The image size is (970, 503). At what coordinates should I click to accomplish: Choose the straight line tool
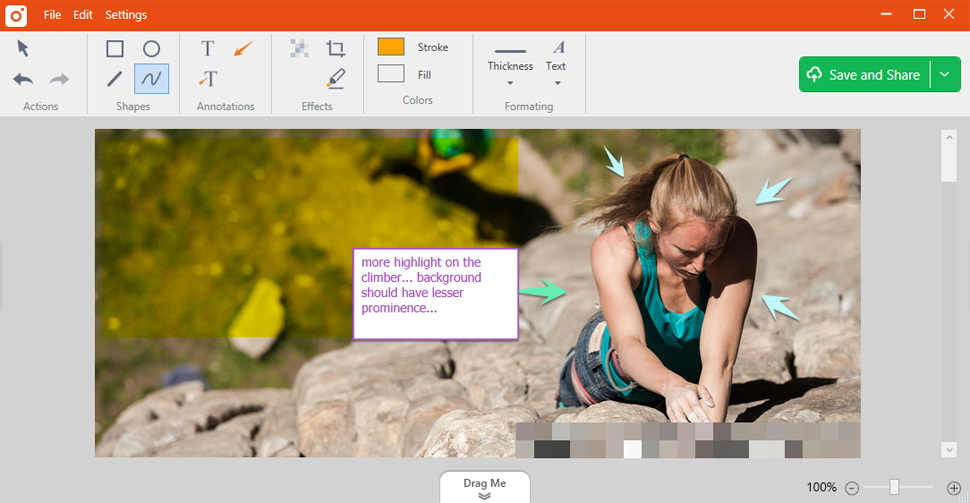point(115,79)
